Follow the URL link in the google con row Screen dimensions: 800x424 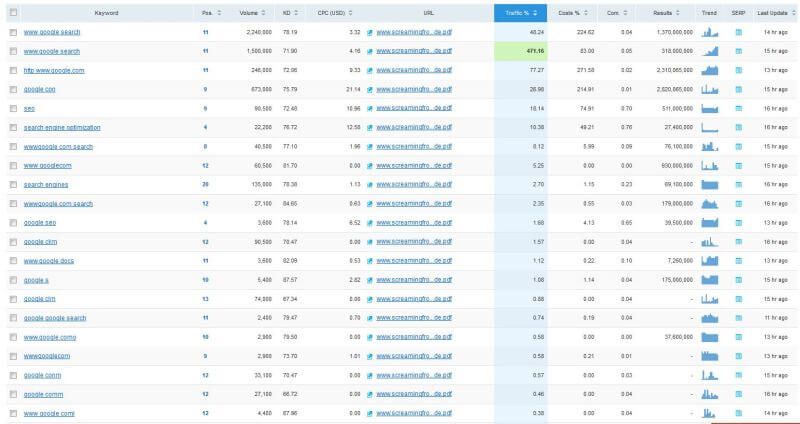pyautogui.click(x=414, y=89)
